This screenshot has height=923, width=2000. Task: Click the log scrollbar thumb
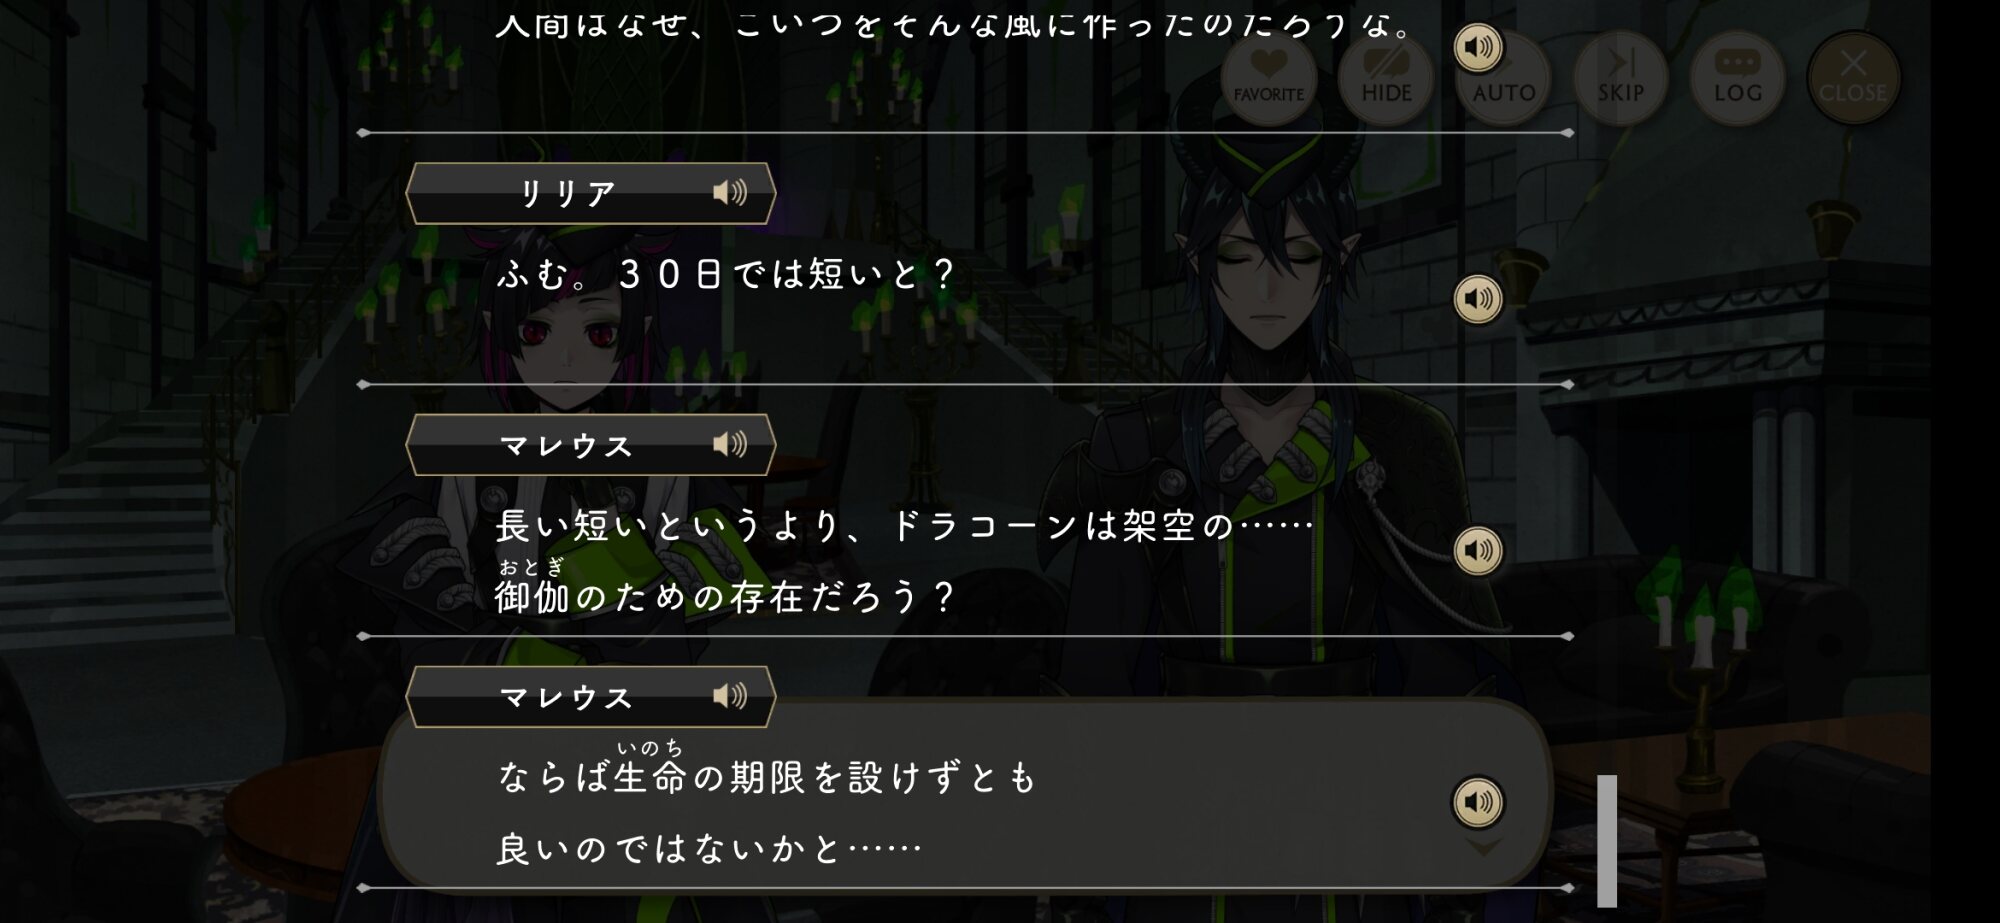[1607, 840]
